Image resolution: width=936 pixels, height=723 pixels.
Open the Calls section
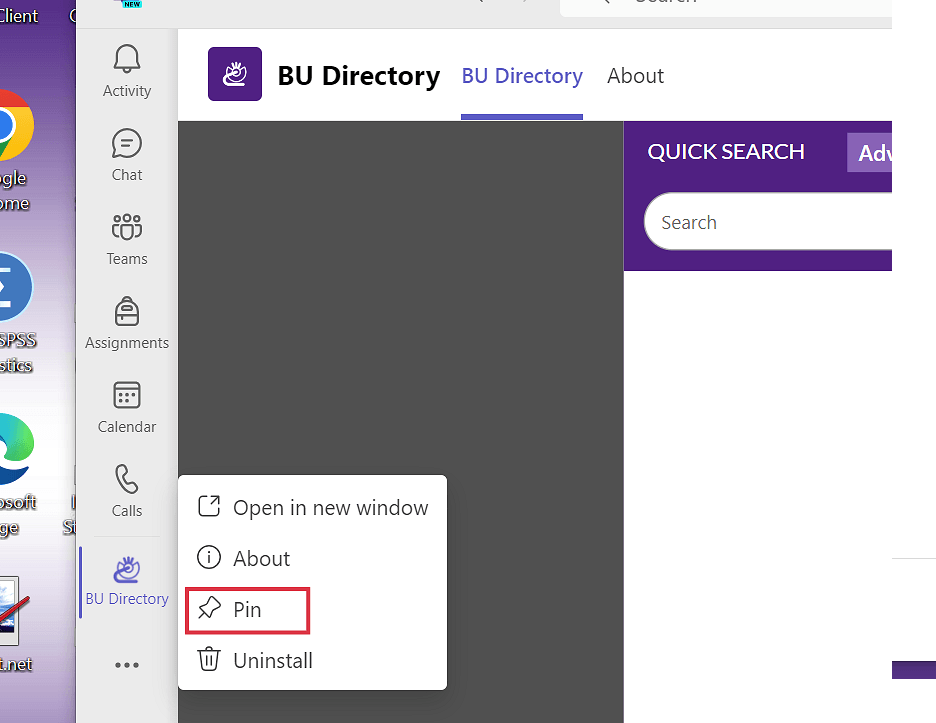tap(127, 491)
